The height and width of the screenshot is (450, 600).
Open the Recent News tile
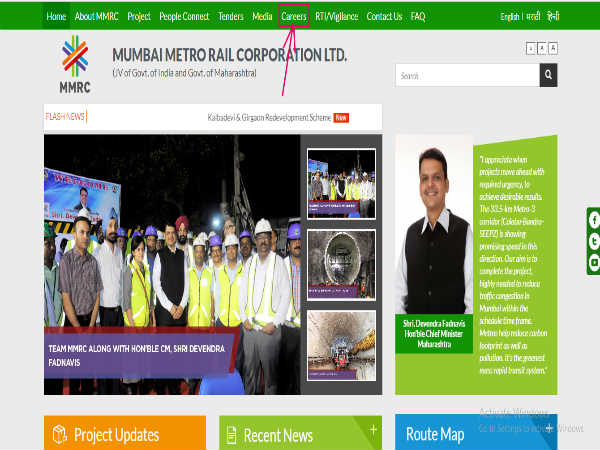pos(300,433)
